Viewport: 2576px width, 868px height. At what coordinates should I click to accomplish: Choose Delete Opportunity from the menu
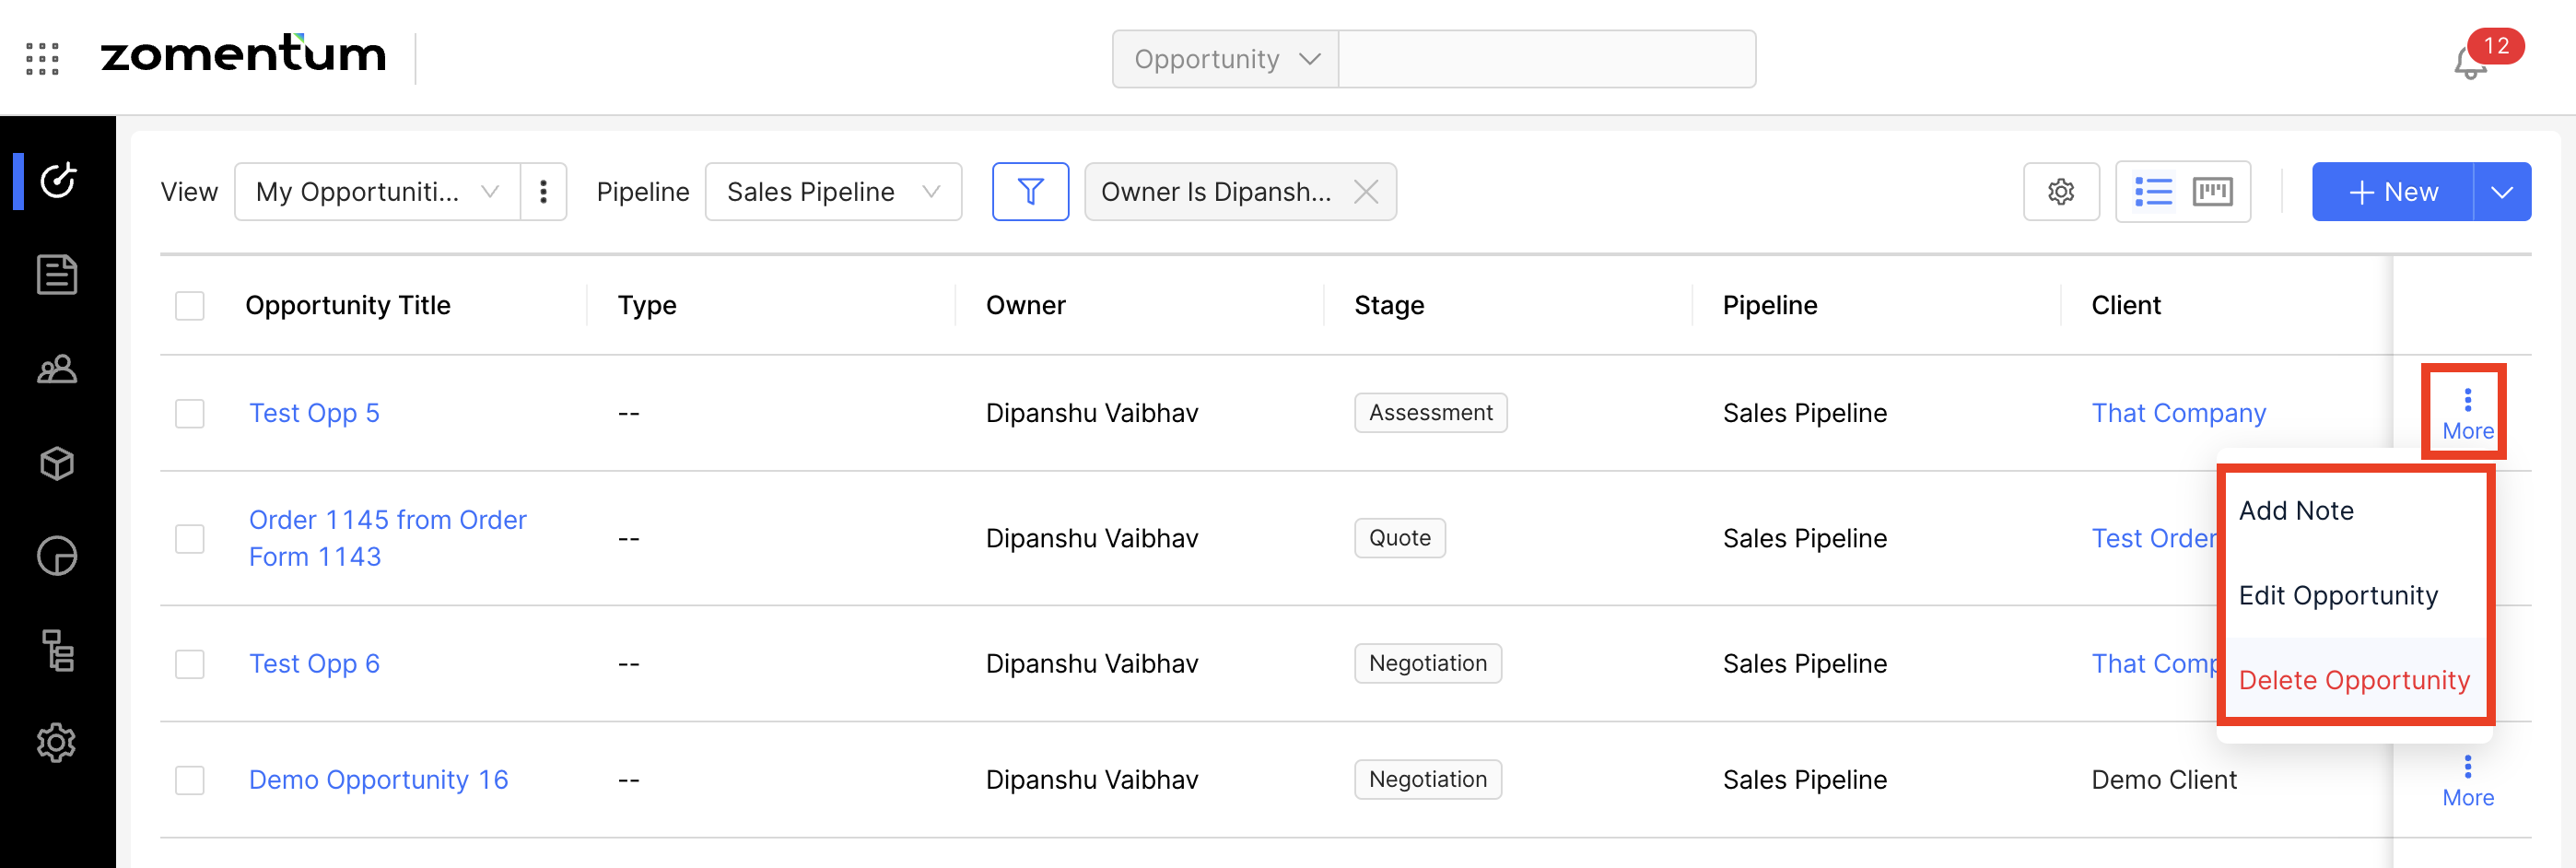(2354, 680)
